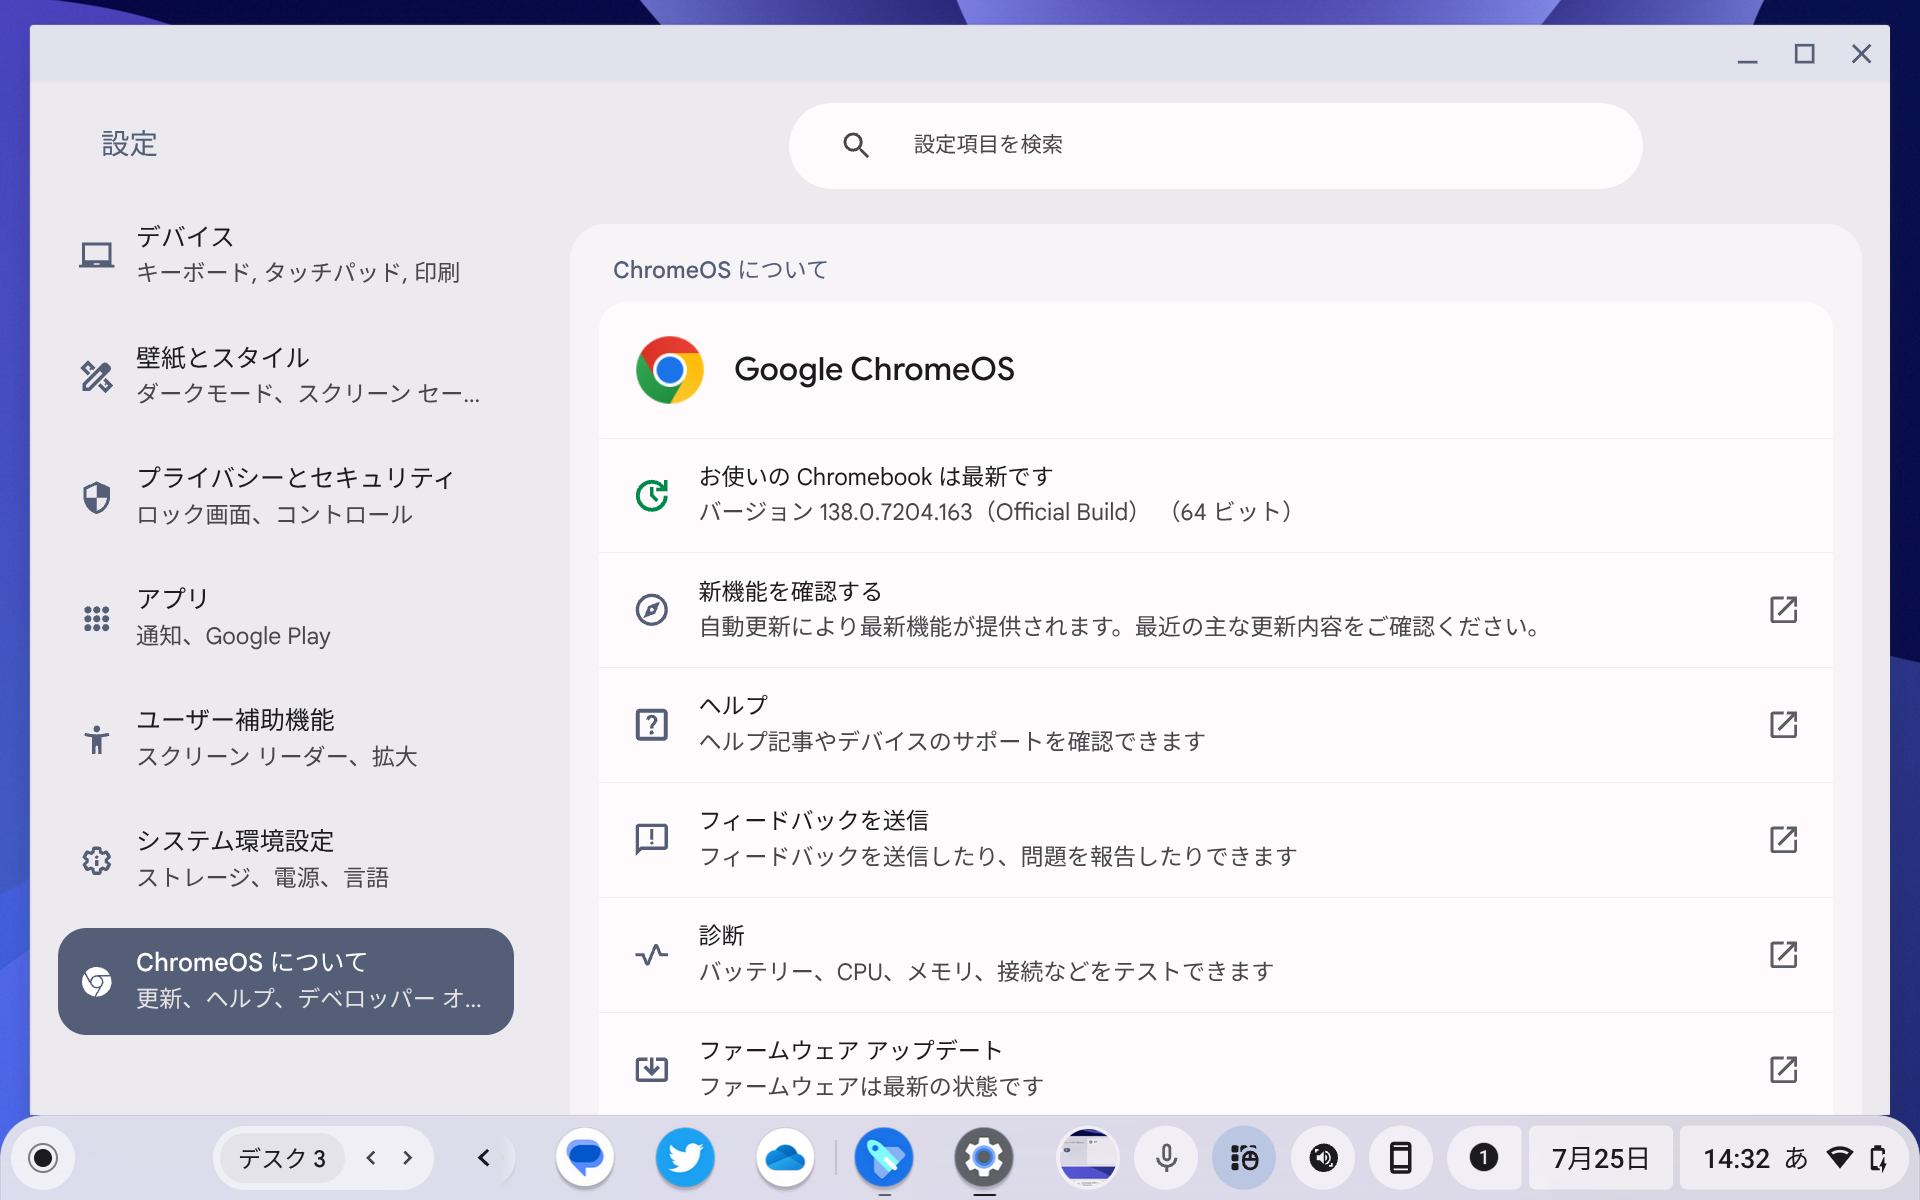The width and height of the screenshot is (1920, 1200).
Task: Open the Phone Hub icon on the shelf
Action: [x=1402, y=1158]
